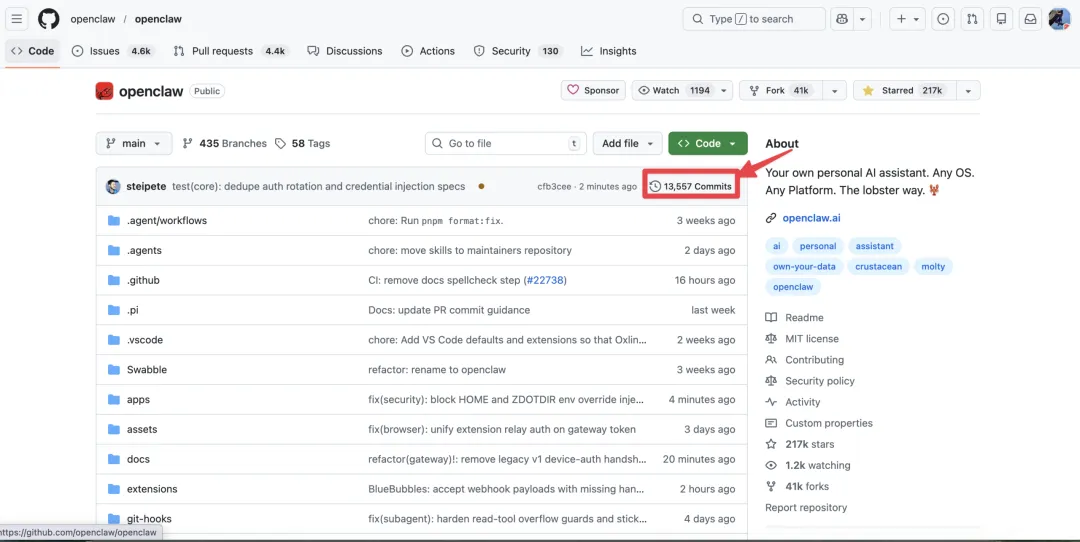Switch to the Insights tab
Image resolution: width=1080 pixels, height=542 pixels.
pos(609,51)
